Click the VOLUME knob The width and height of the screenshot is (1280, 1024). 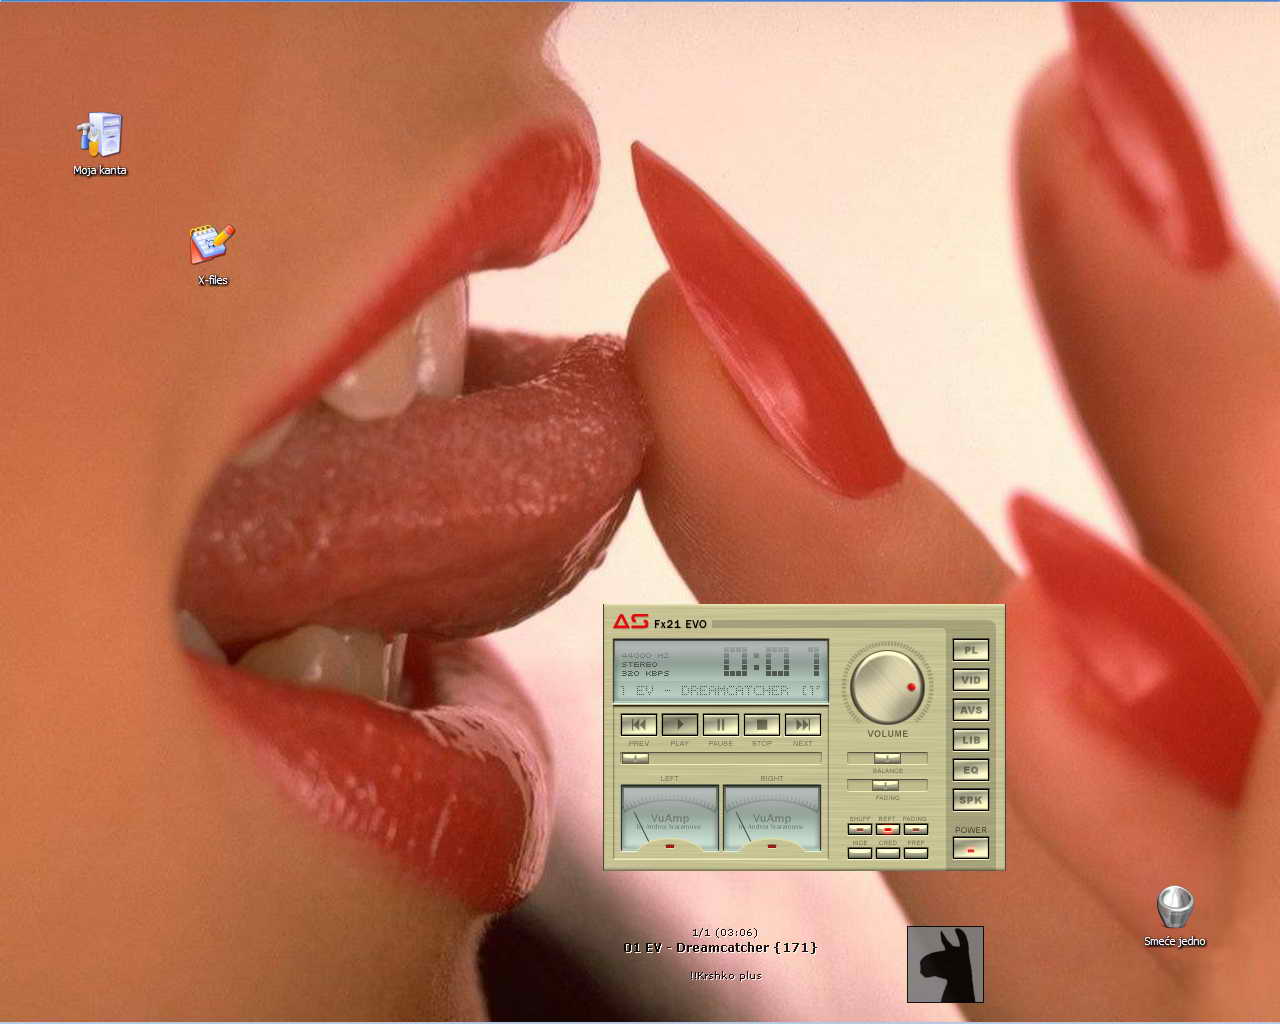[887, 686]
